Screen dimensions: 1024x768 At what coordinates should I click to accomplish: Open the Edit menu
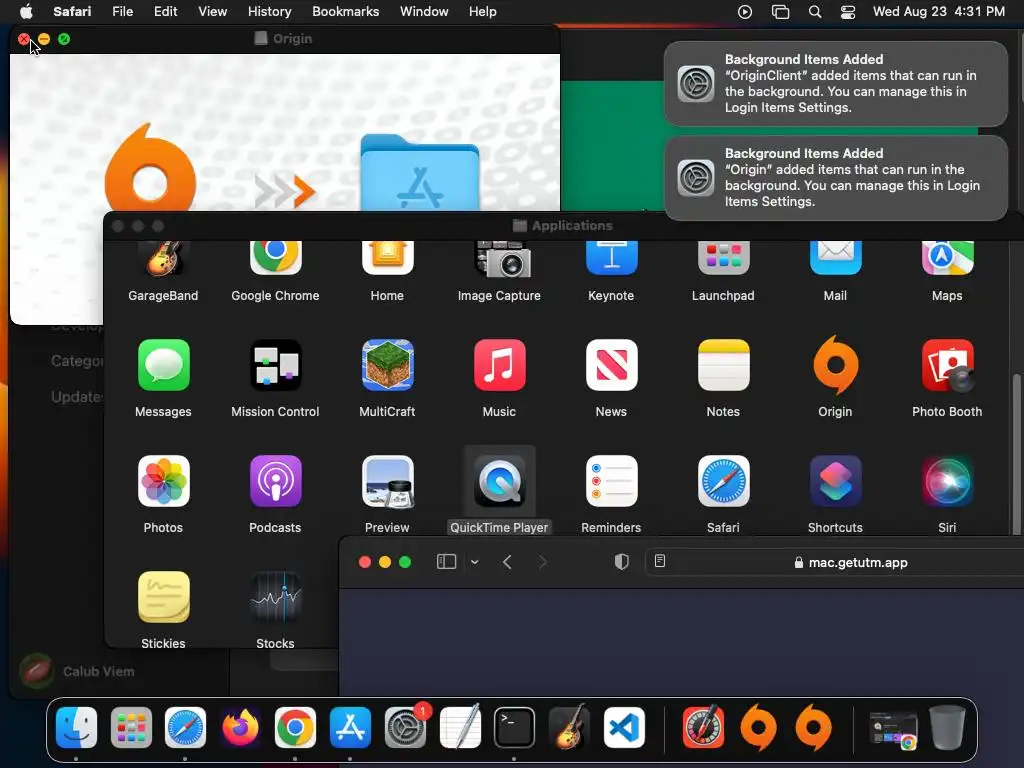tap(165, 11)
